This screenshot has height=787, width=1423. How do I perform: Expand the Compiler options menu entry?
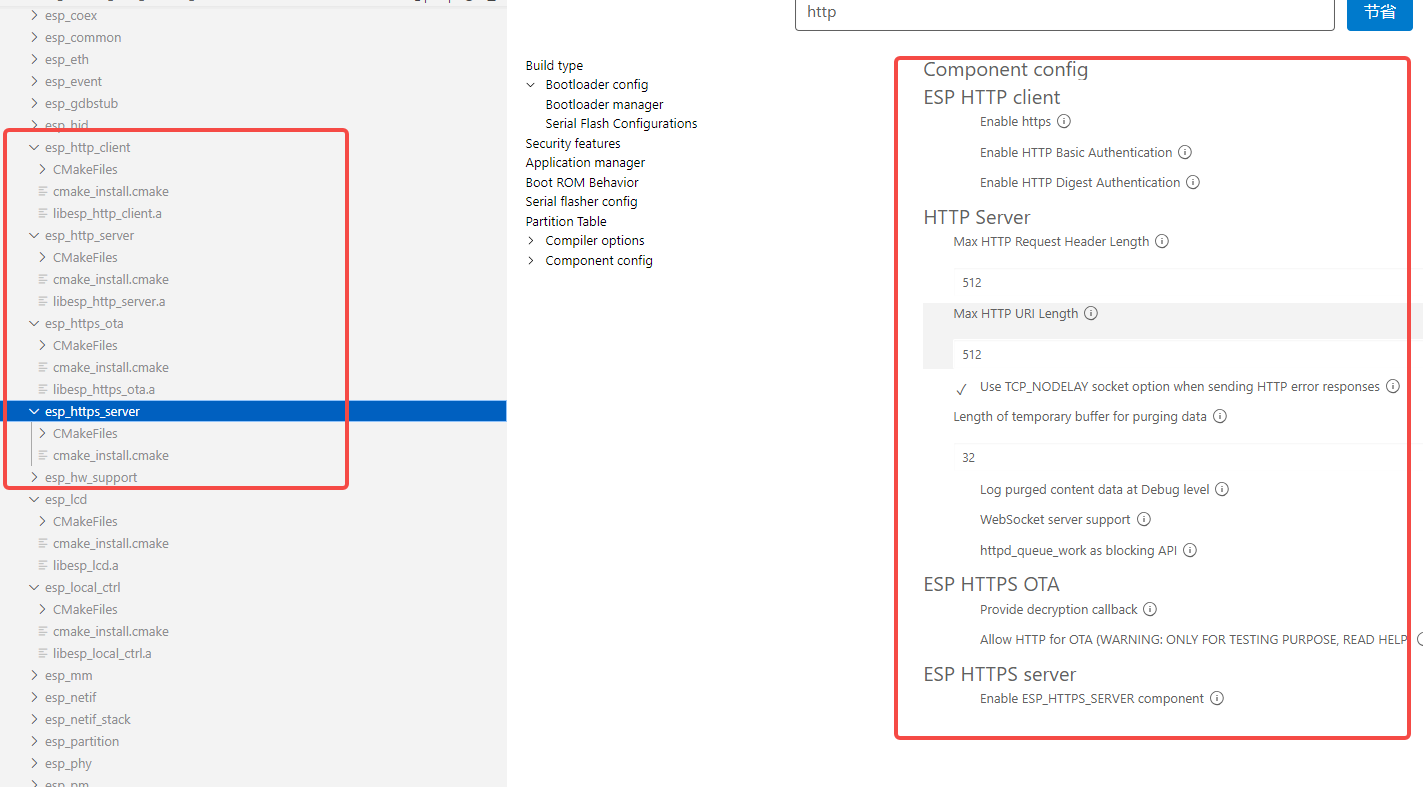531,241
